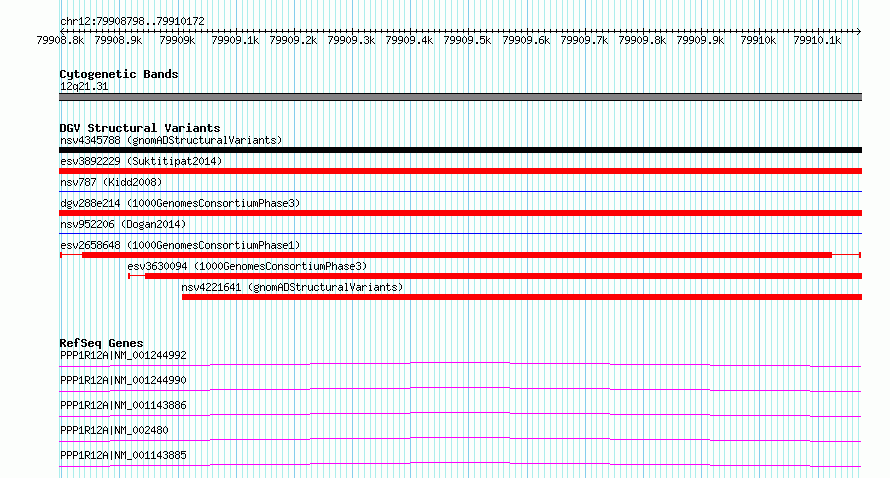This screenshot has width=890, height=478.
Task: Click the 79909k ruler tick label
Action: click(177, 41)
